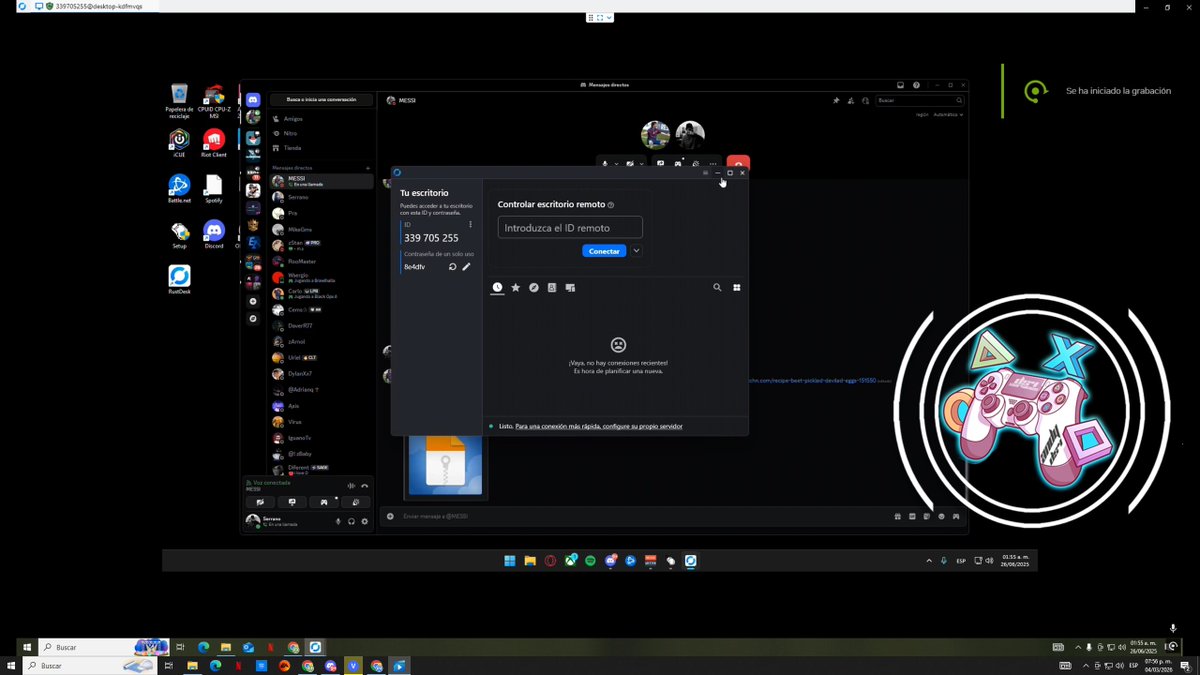This screenshot has width=1200, height=675.
Task: Attach file with plus in message bar
Action: pos(390,516)
